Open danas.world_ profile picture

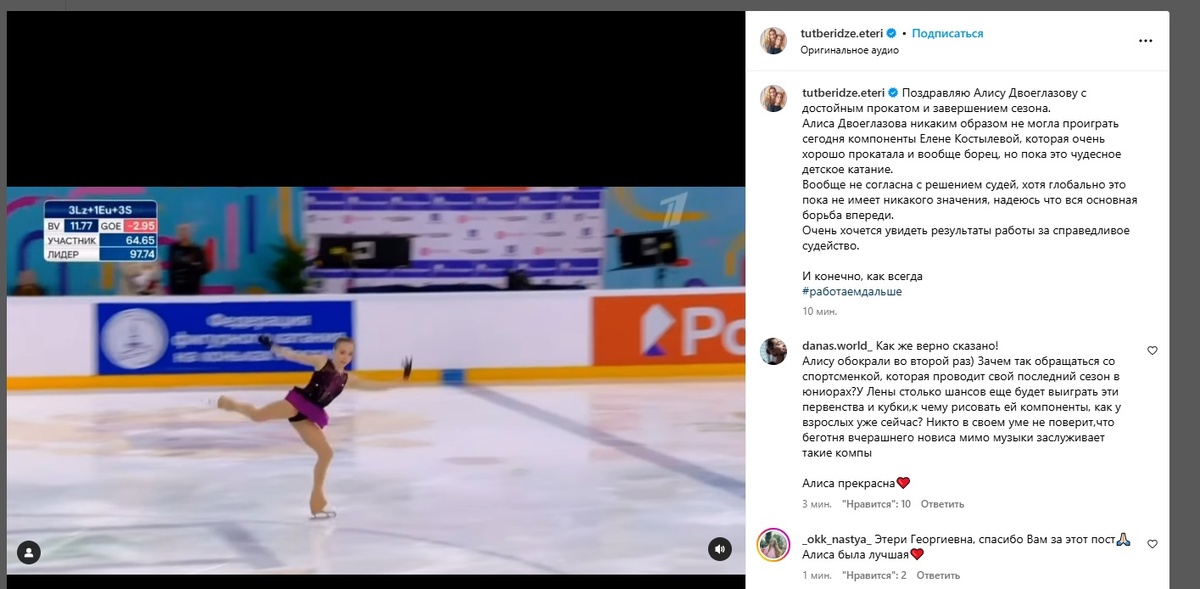774,351
